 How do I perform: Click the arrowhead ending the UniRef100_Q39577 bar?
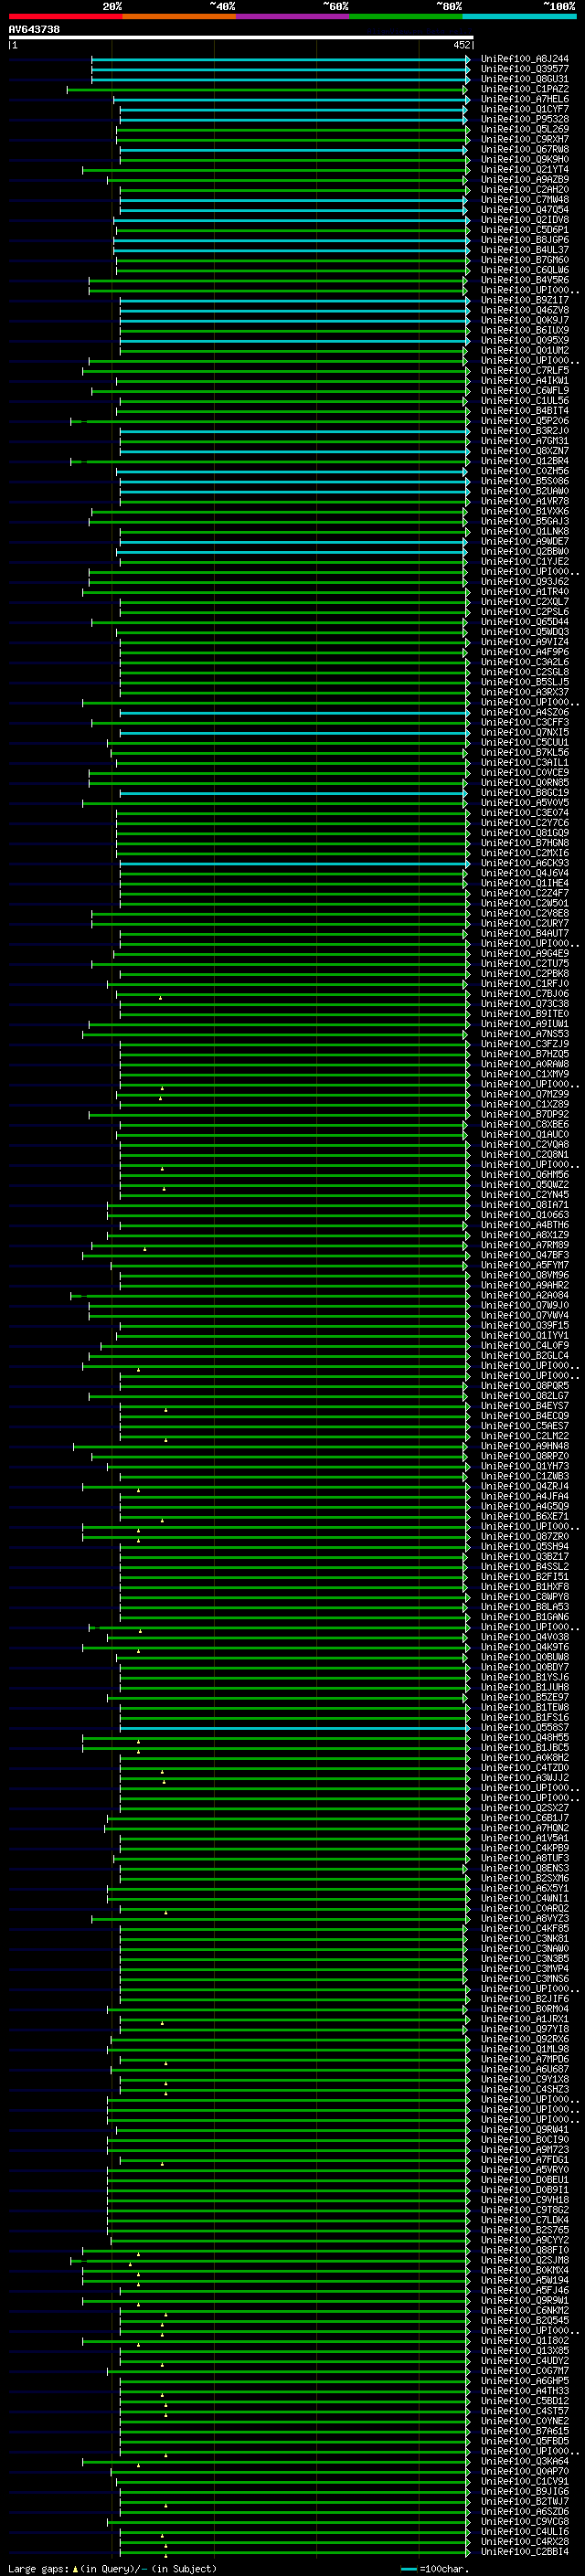coord(467,69)
